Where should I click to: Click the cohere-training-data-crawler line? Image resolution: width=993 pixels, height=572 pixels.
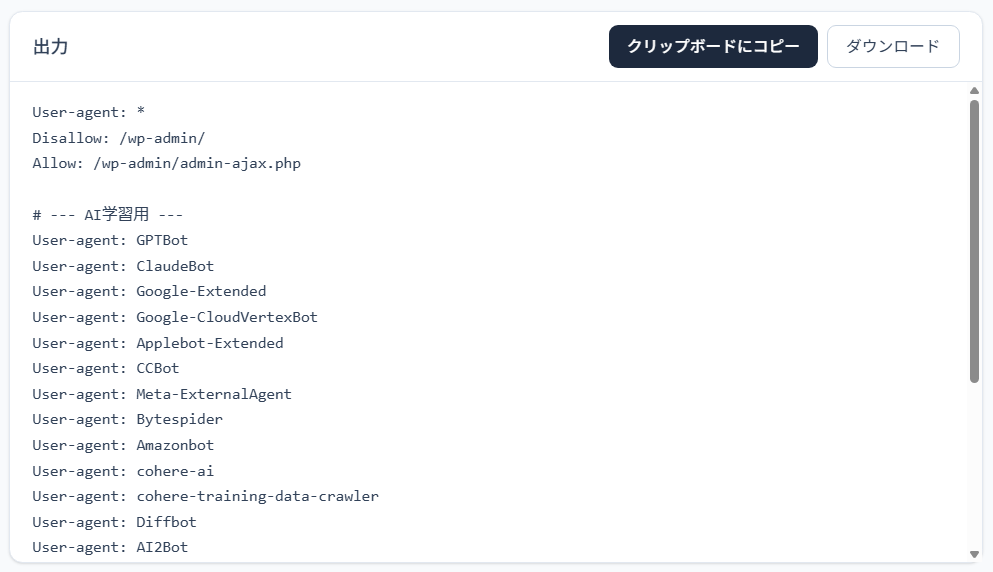[x=205, y=496]
